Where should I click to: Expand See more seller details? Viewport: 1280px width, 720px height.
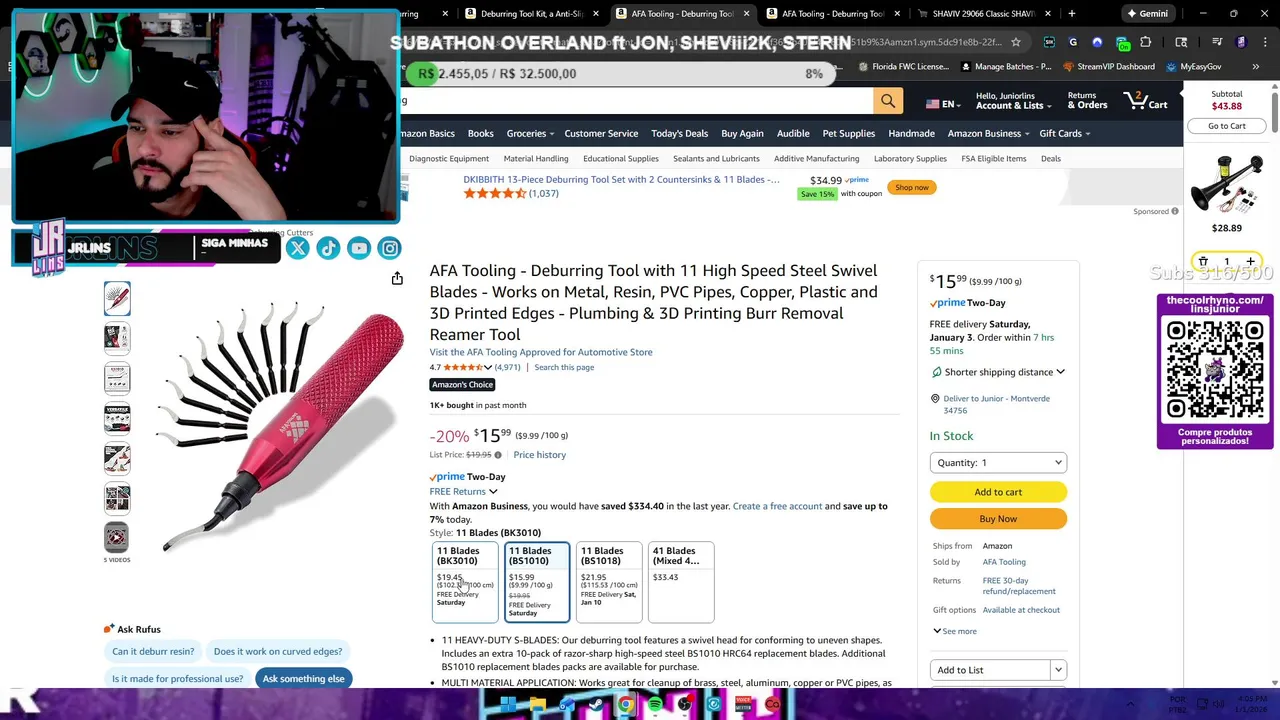point(955,631)
